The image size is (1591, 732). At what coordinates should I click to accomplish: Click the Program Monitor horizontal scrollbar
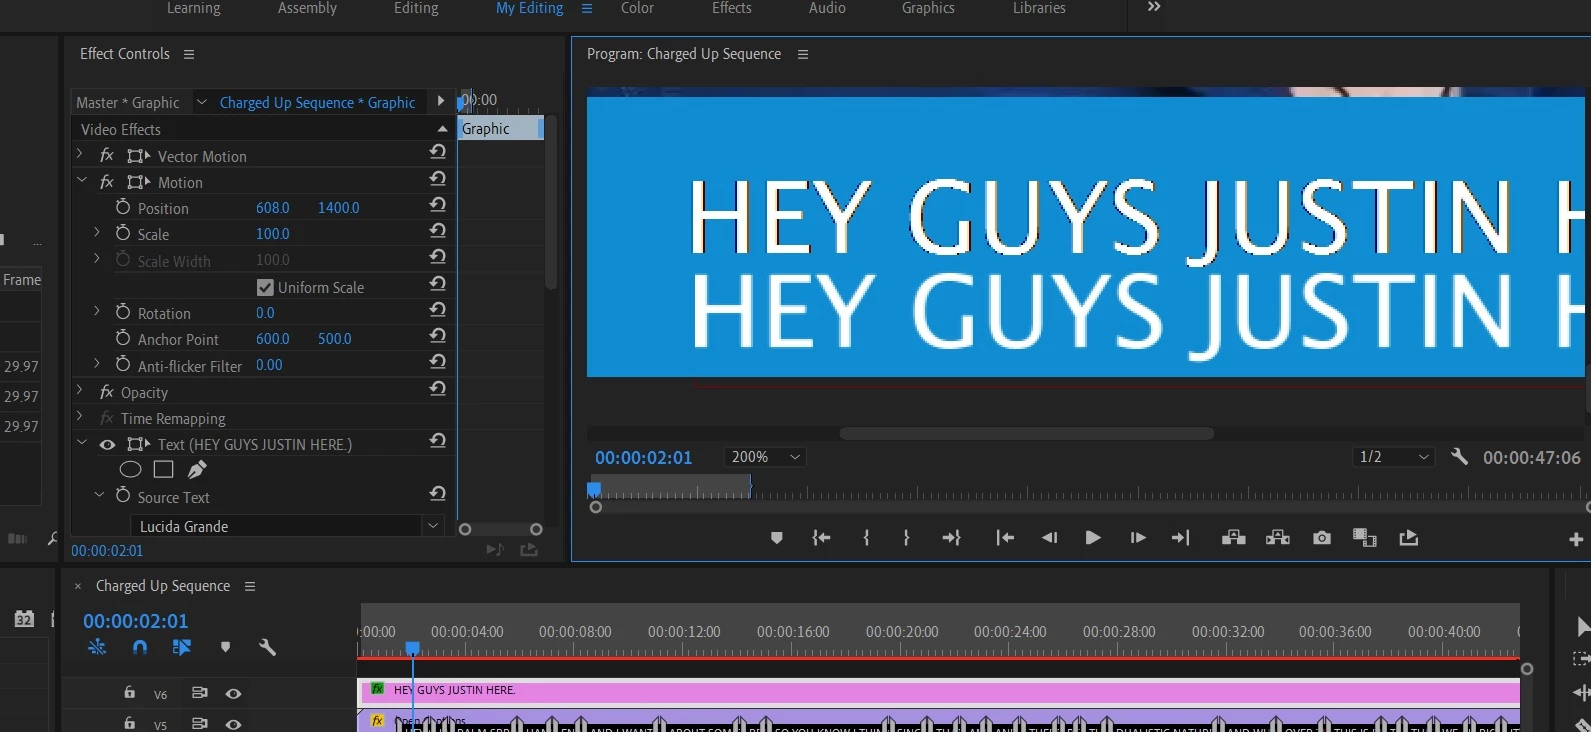(1027, 434)
